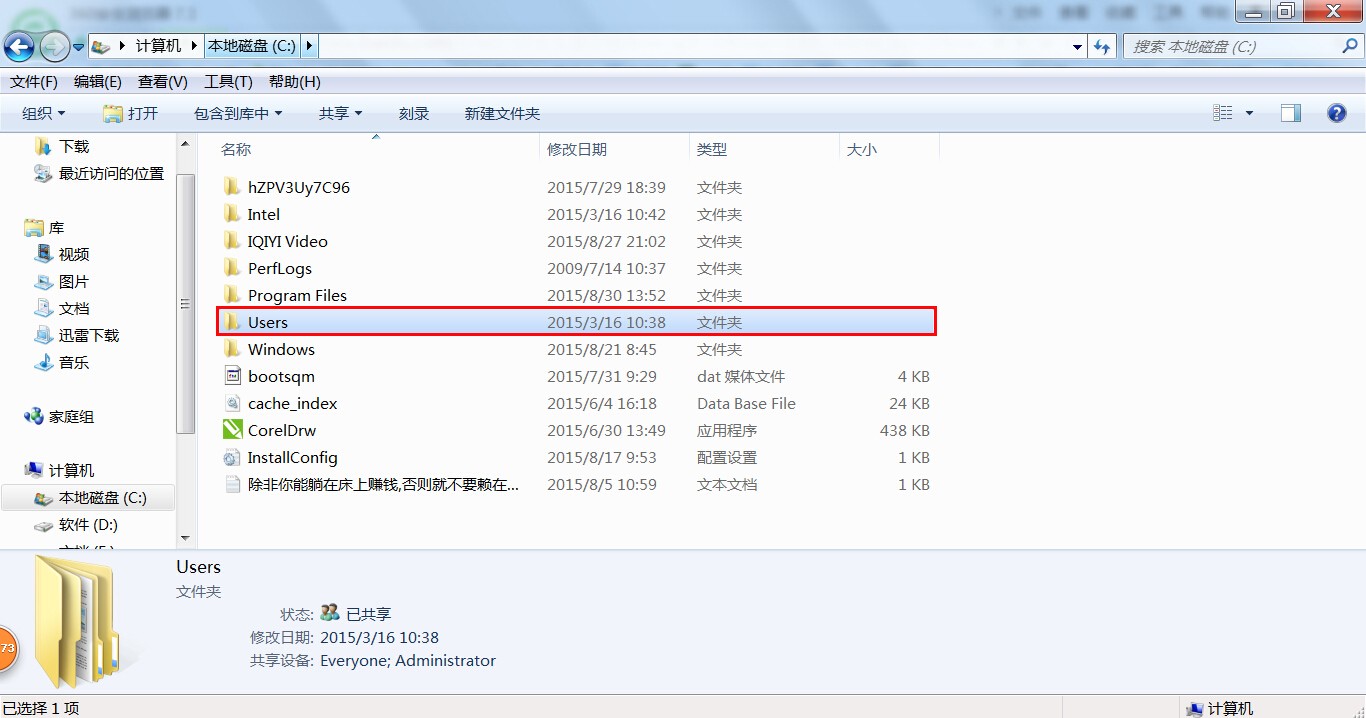Click the refresh button beside address bar
The width and height of the screenshot is (1366, 718).
[1103, 46]
